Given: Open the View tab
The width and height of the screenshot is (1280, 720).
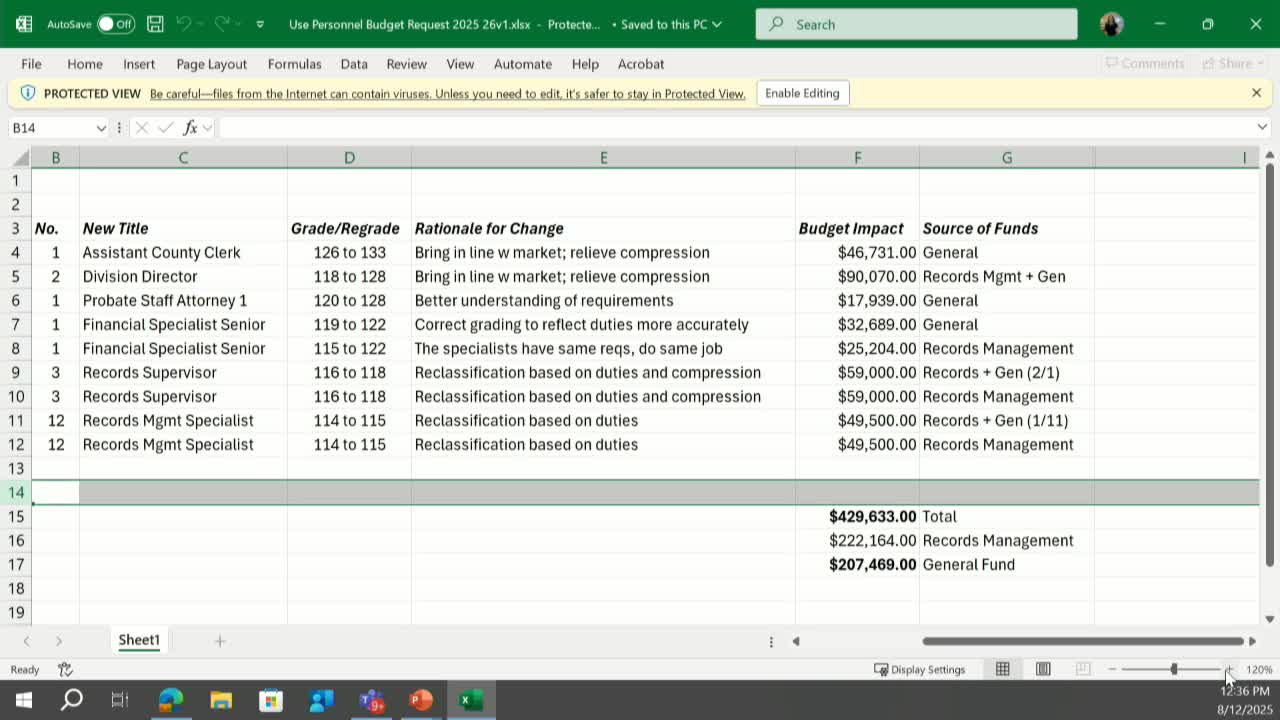Looking at the screenshot, I should 460,64.
